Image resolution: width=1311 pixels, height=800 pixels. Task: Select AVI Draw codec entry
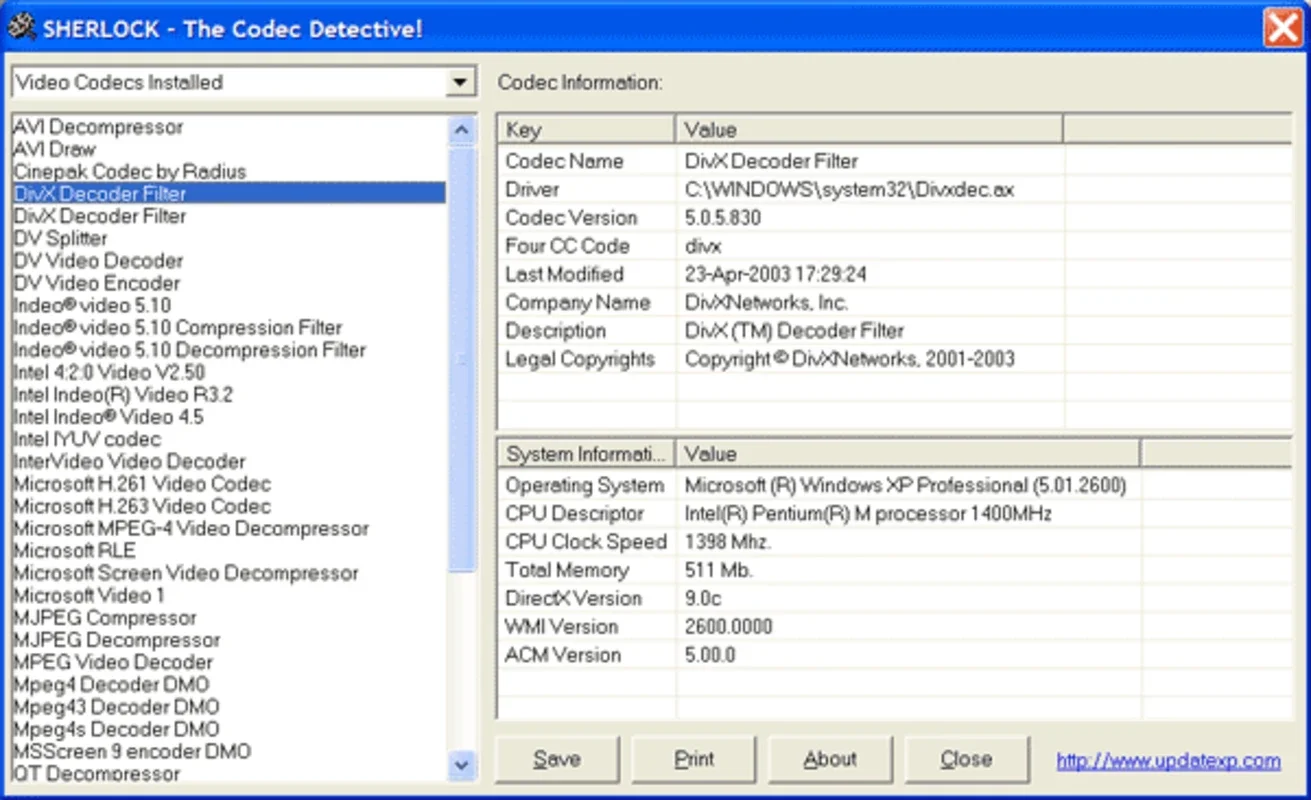coord(229,149)
